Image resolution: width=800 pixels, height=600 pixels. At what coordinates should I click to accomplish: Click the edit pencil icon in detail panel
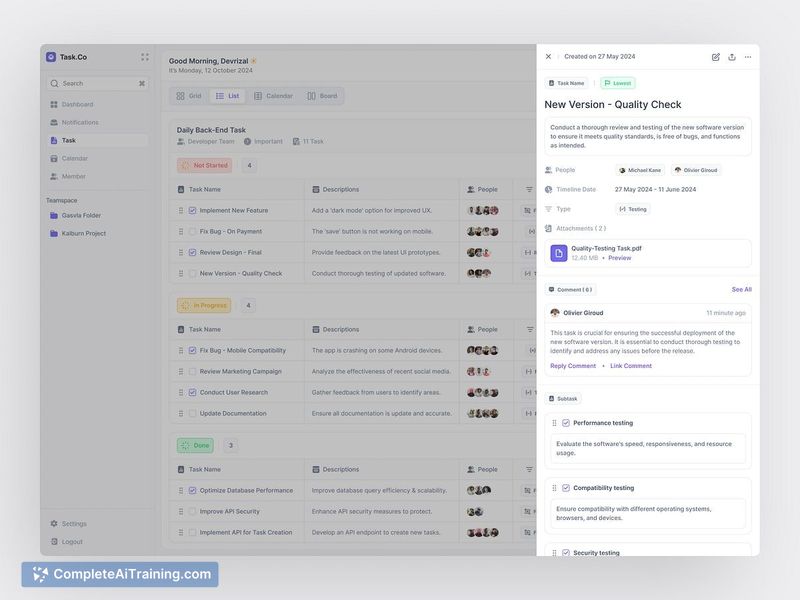[716, 57]
